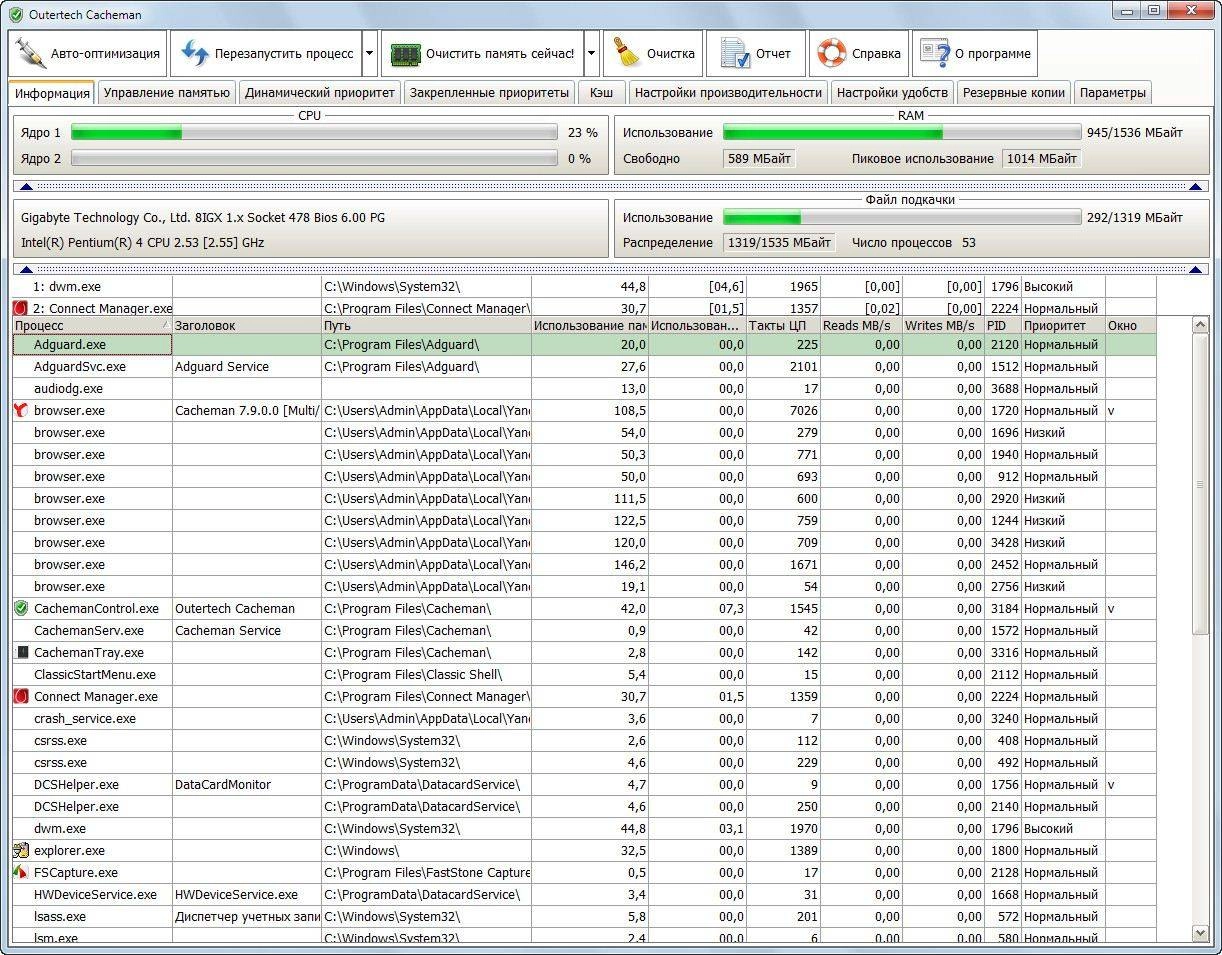This screenshot has width=1222, height=955.
Task: Click the '1014 МБайт' peak usage value
Action: (1042, 158)
